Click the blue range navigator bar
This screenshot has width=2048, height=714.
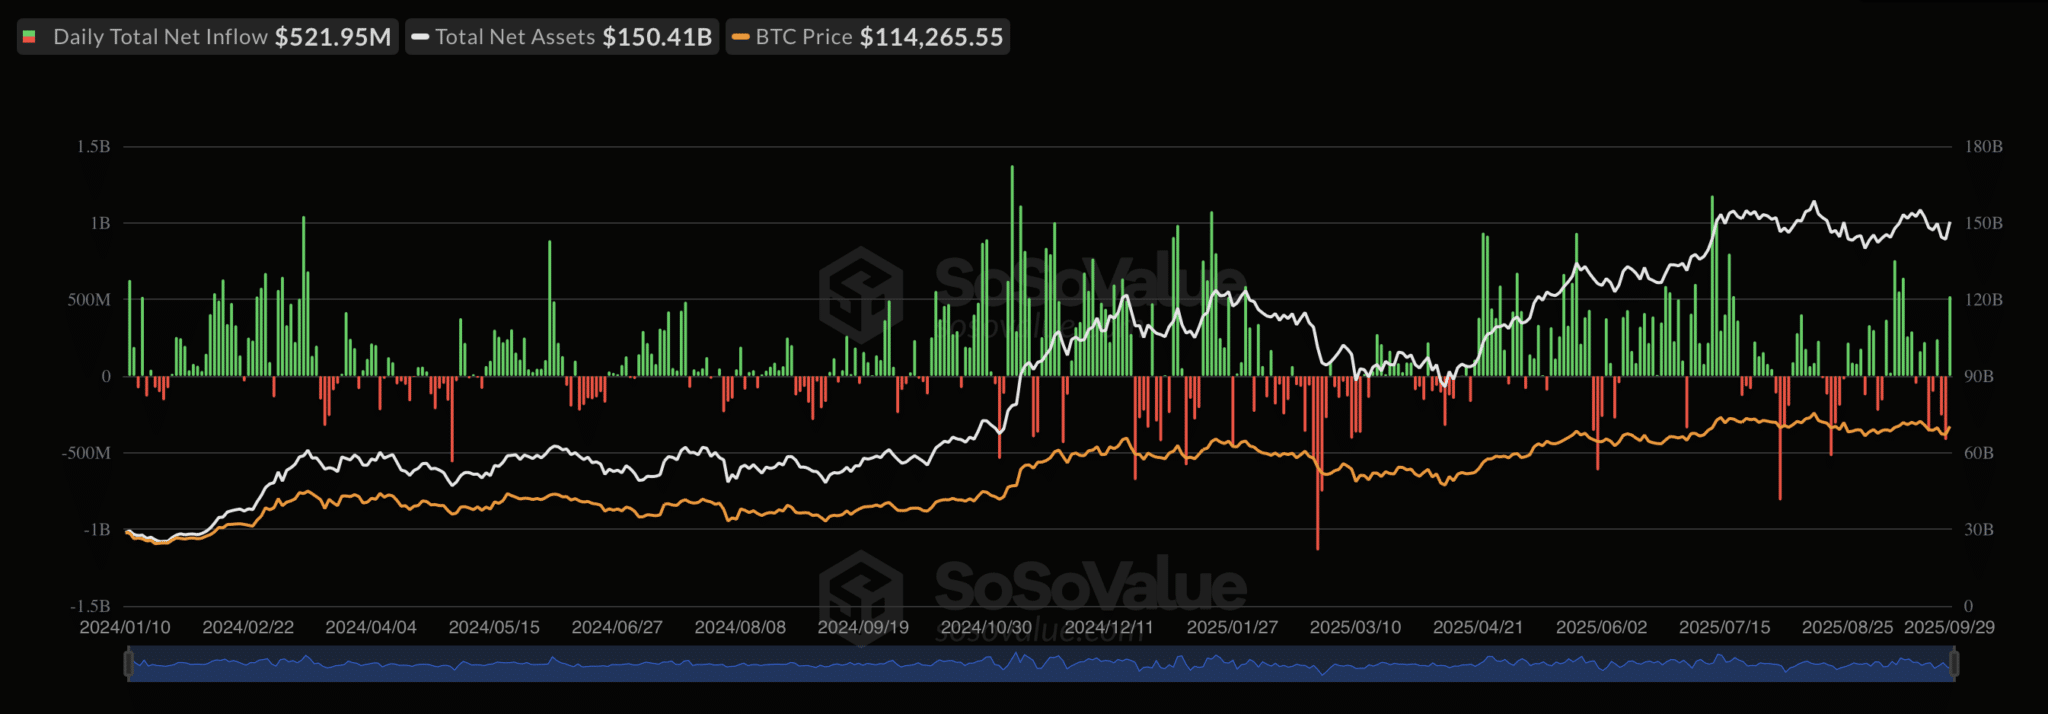1040,664
